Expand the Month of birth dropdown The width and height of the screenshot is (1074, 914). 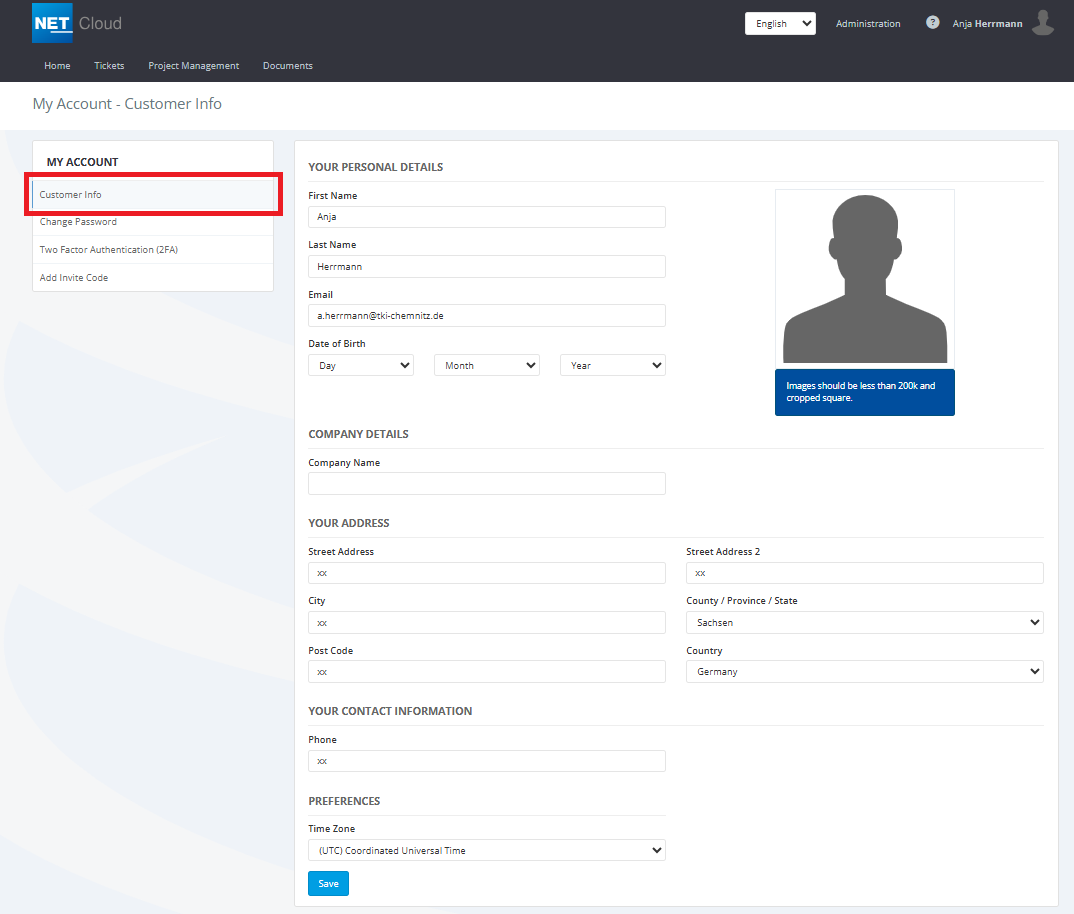tap(486, 365)
